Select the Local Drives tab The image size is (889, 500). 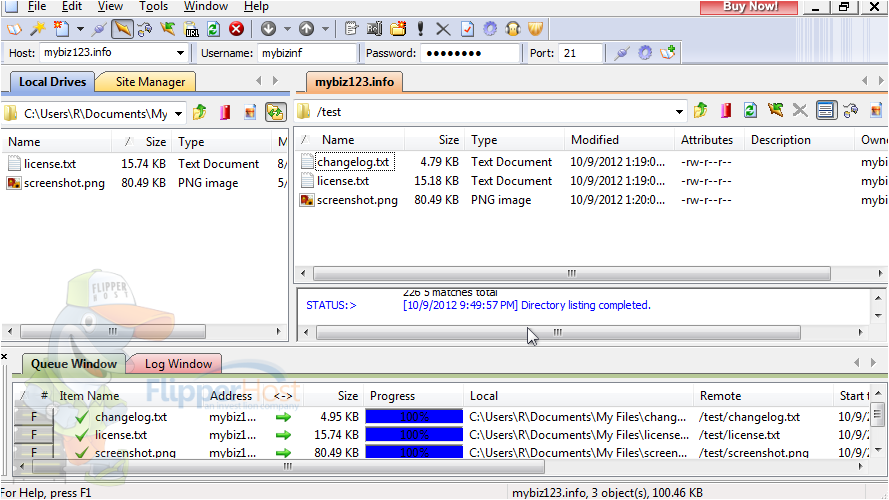click(52, 82)
